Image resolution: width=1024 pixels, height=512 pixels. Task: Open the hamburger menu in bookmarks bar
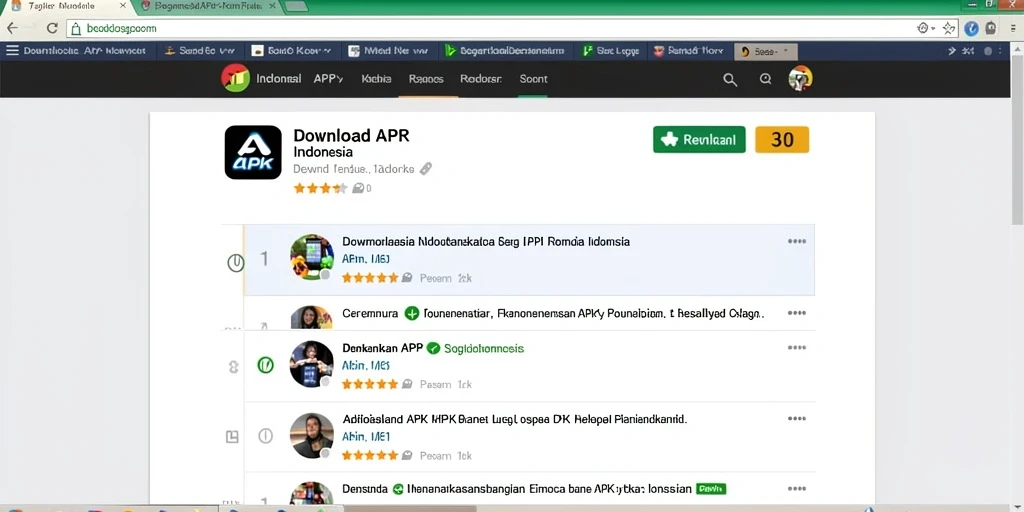[x=12, y=50]
